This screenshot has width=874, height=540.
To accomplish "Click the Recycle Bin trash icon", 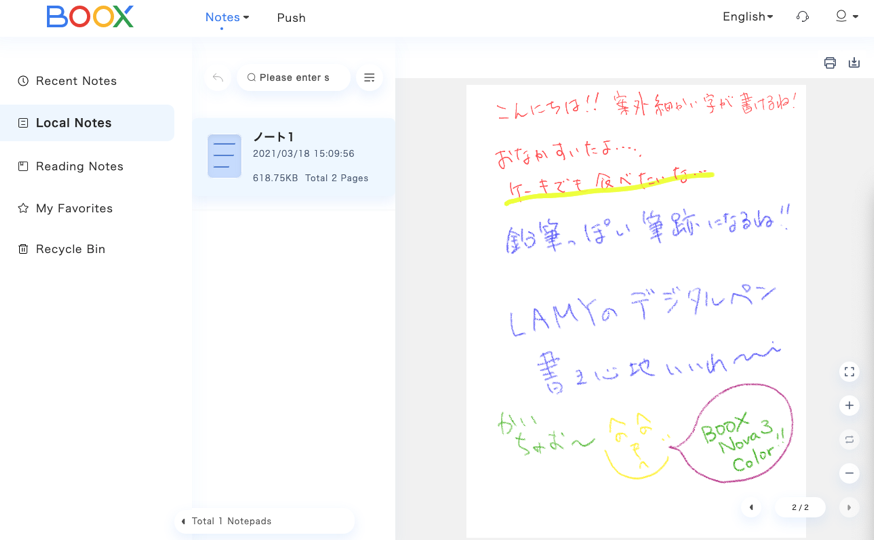I will tap(23, 249).
